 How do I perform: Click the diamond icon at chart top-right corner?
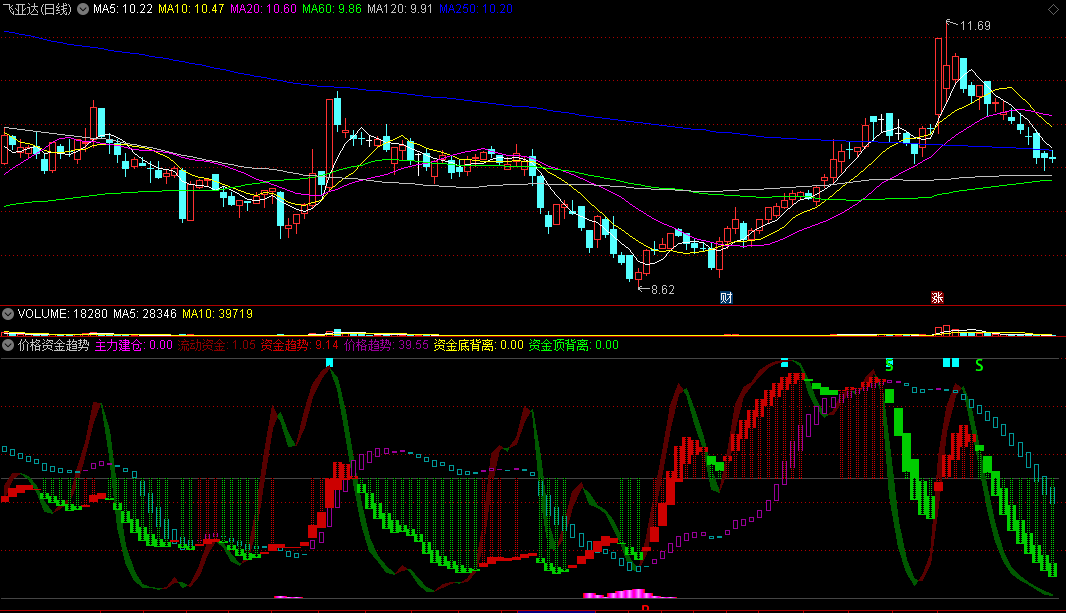(1053, 10)
